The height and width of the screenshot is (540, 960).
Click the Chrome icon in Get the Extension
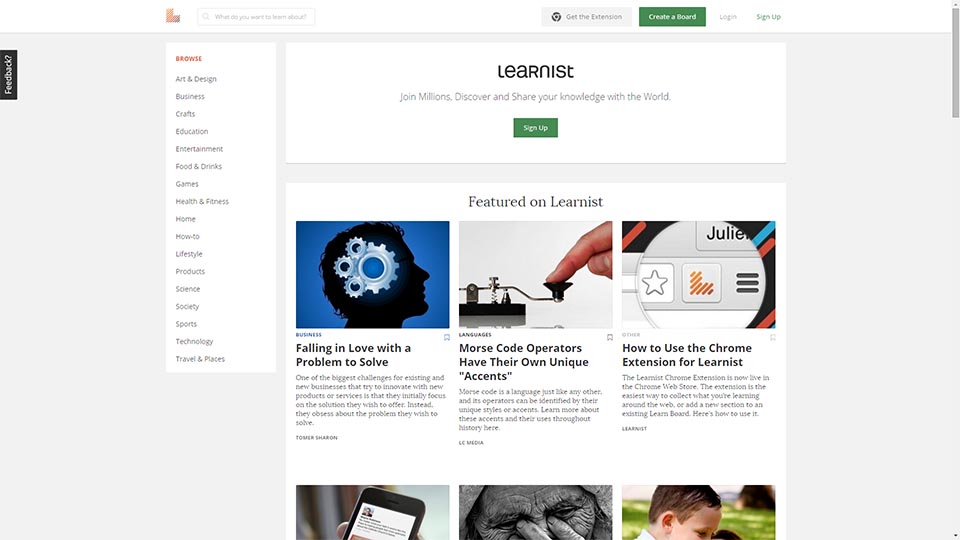click(x=556, y=17)
